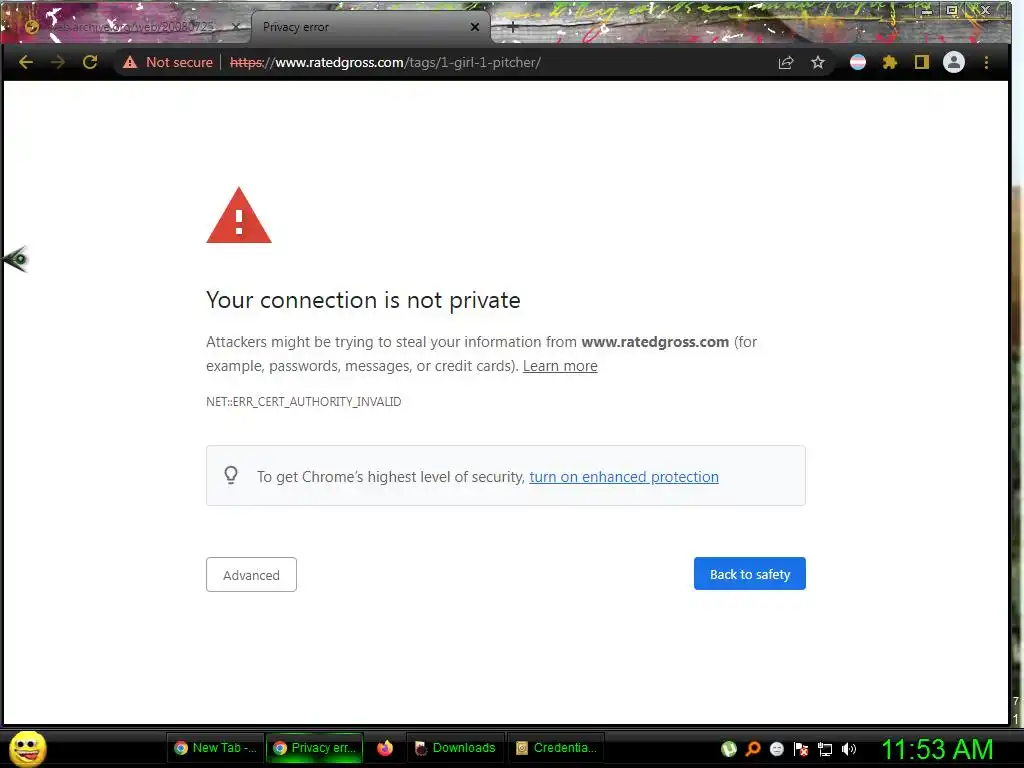Open the Extensions puzzle piece menu
This screenshot has width=1024, height=768.
pyautogui.click(x=889, y=63)
